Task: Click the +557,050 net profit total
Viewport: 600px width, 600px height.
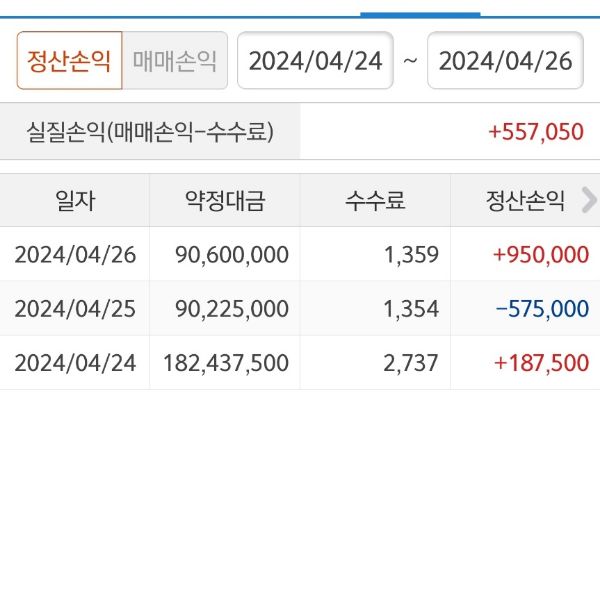Action: [x=535, y=132]
